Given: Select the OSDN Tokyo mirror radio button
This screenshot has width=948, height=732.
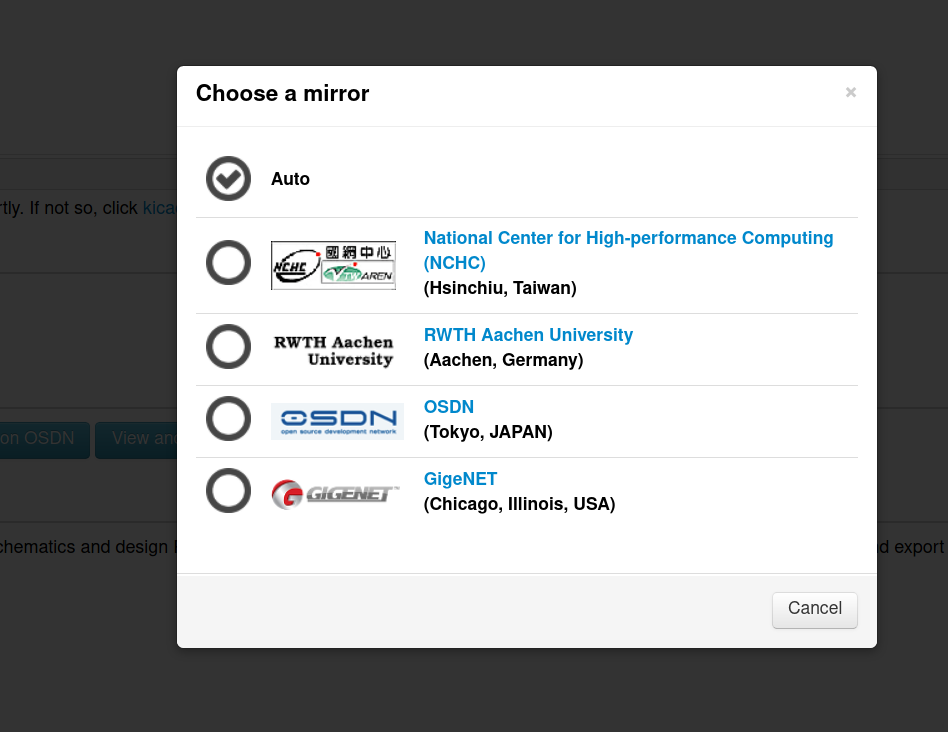Looking at the screenshot, I should (228, 419).
